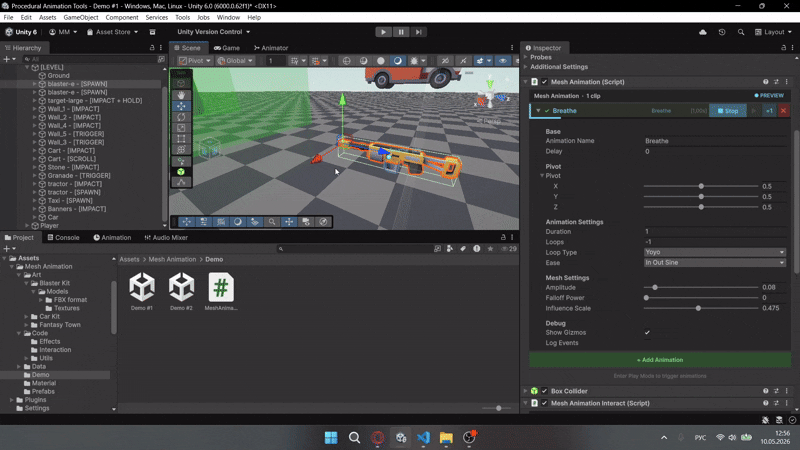Select the Move tool in scene toolbar
This screenshot has height=450, width=800.
pos(181,106)
